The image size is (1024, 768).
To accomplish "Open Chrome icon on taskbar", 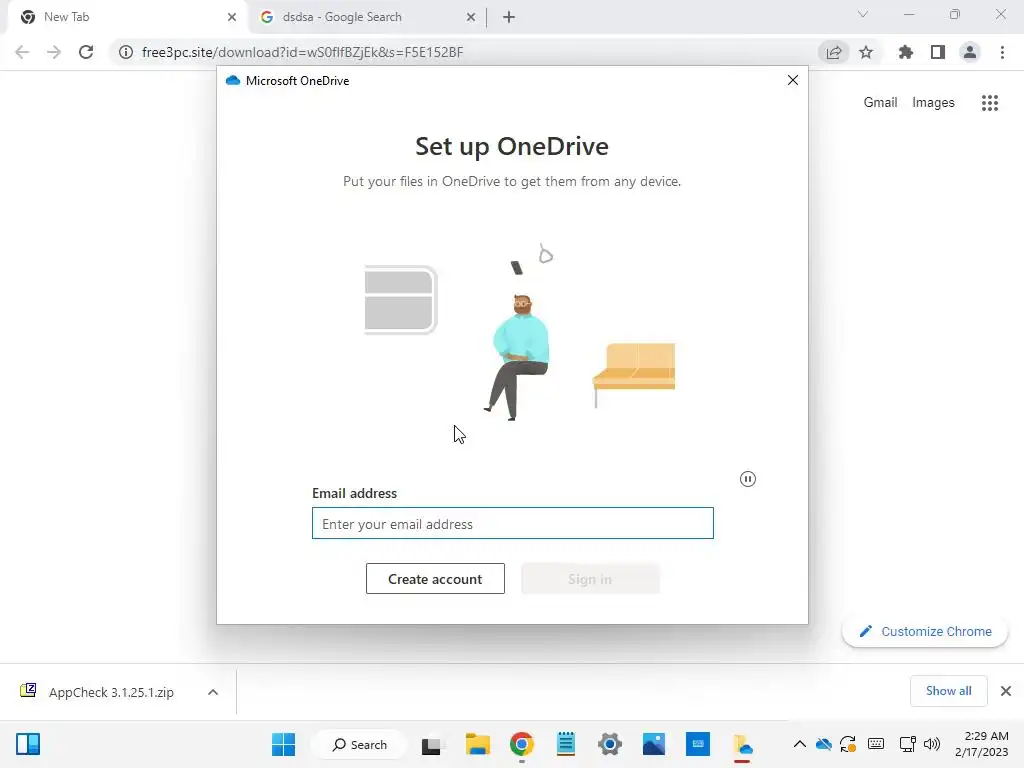I will (x=522, y=744).
